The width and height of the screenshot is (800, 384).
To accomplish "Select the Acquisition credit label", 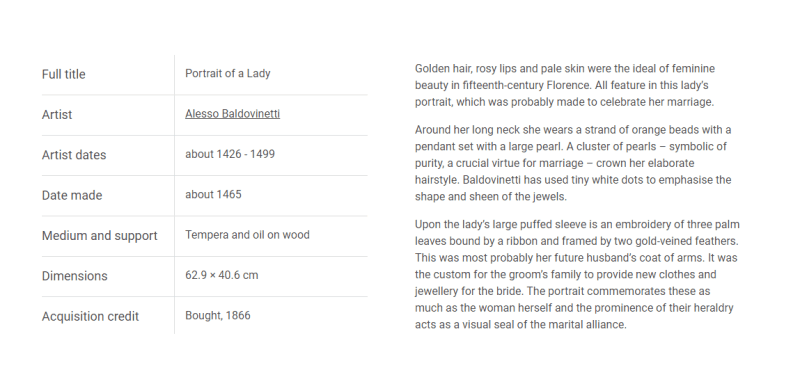I will pyautogui.click(x=90, y=316).
